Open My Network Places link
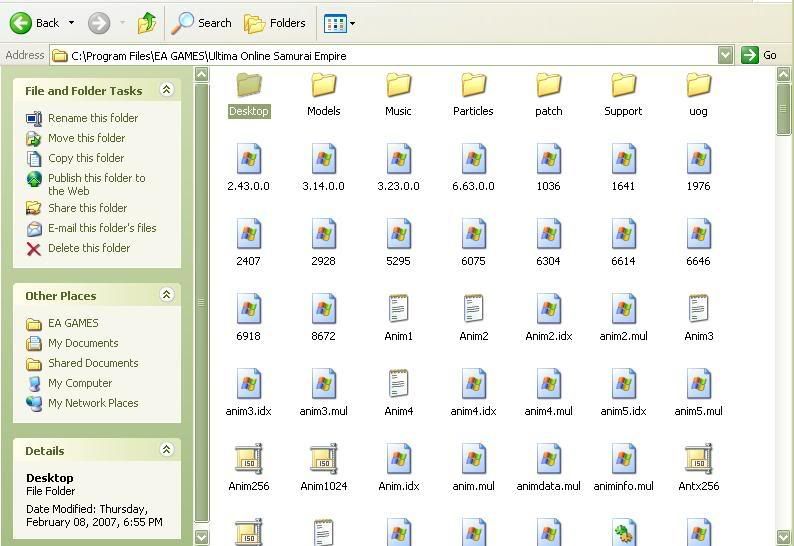The image size is (794, 546). pos(82,403)
